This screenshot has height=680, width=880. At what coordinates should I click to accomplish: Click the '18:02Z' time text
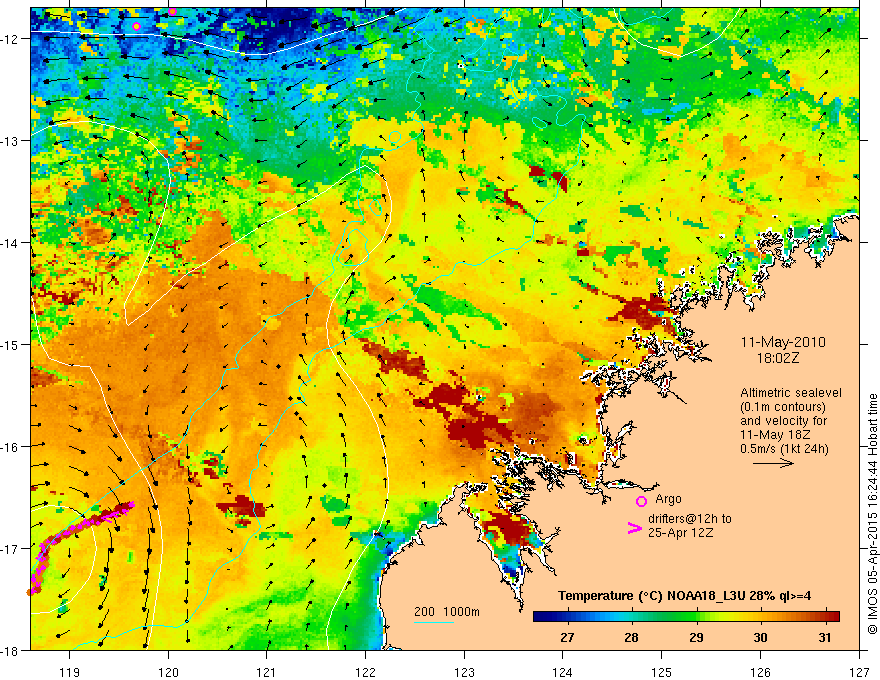click(777, 357)
